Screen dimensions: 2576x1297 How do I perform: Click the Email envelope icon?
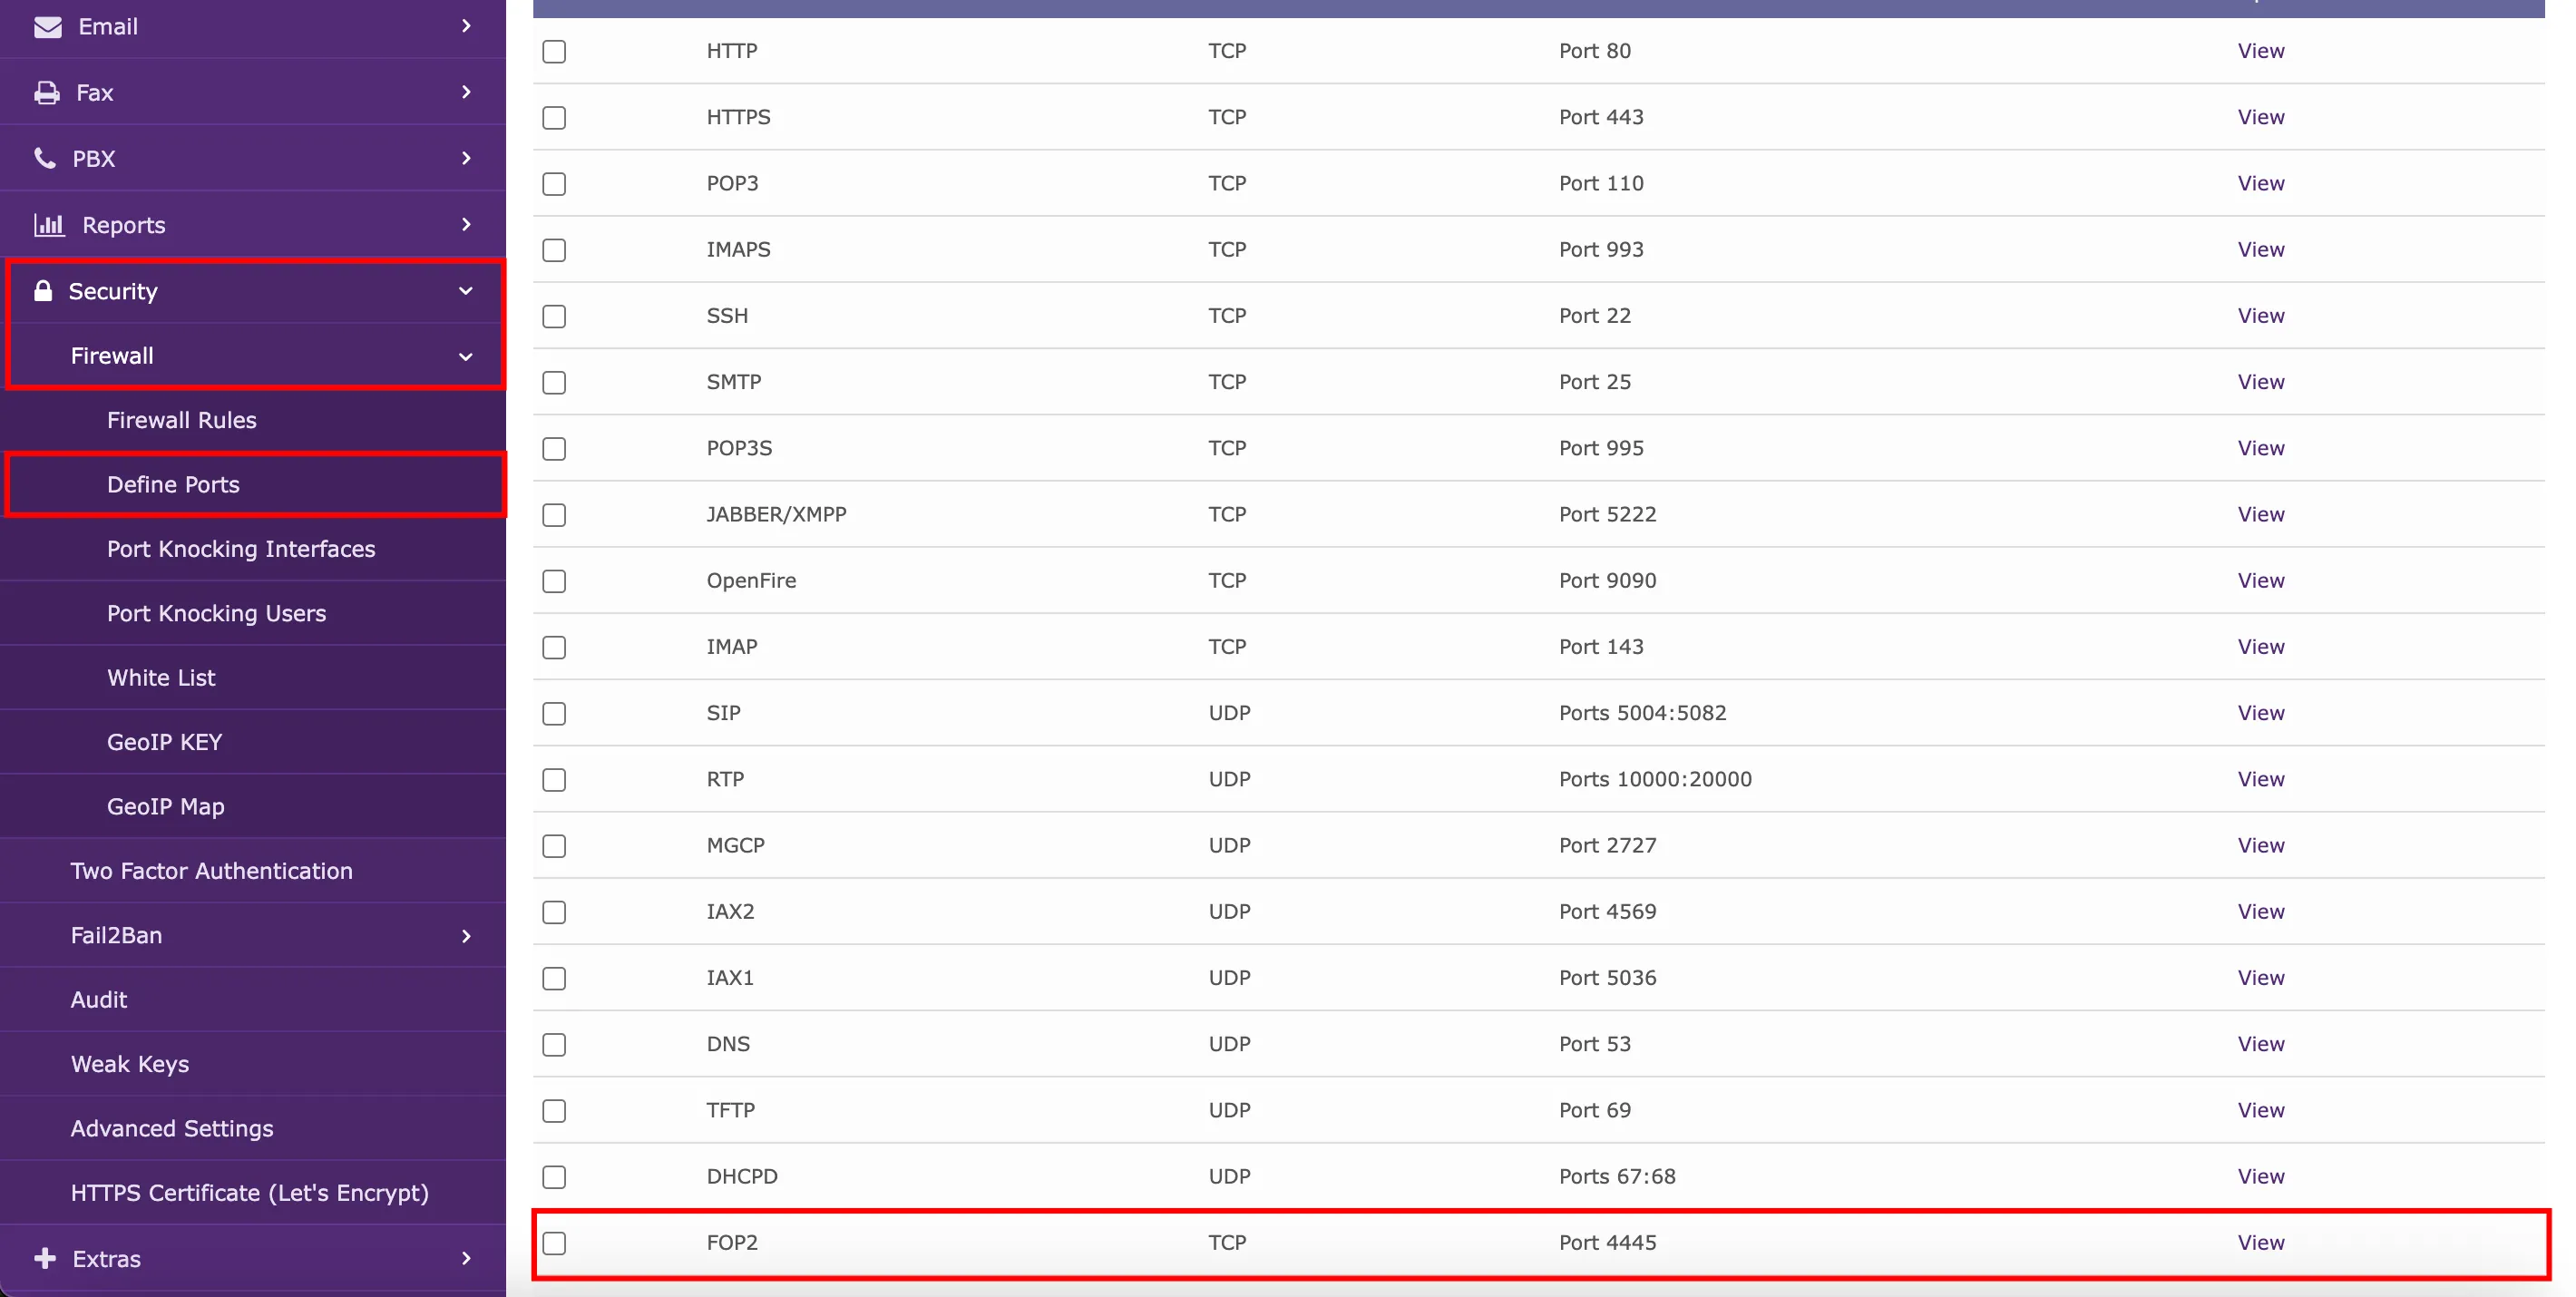pyautogui.click(x=47, y=27)
